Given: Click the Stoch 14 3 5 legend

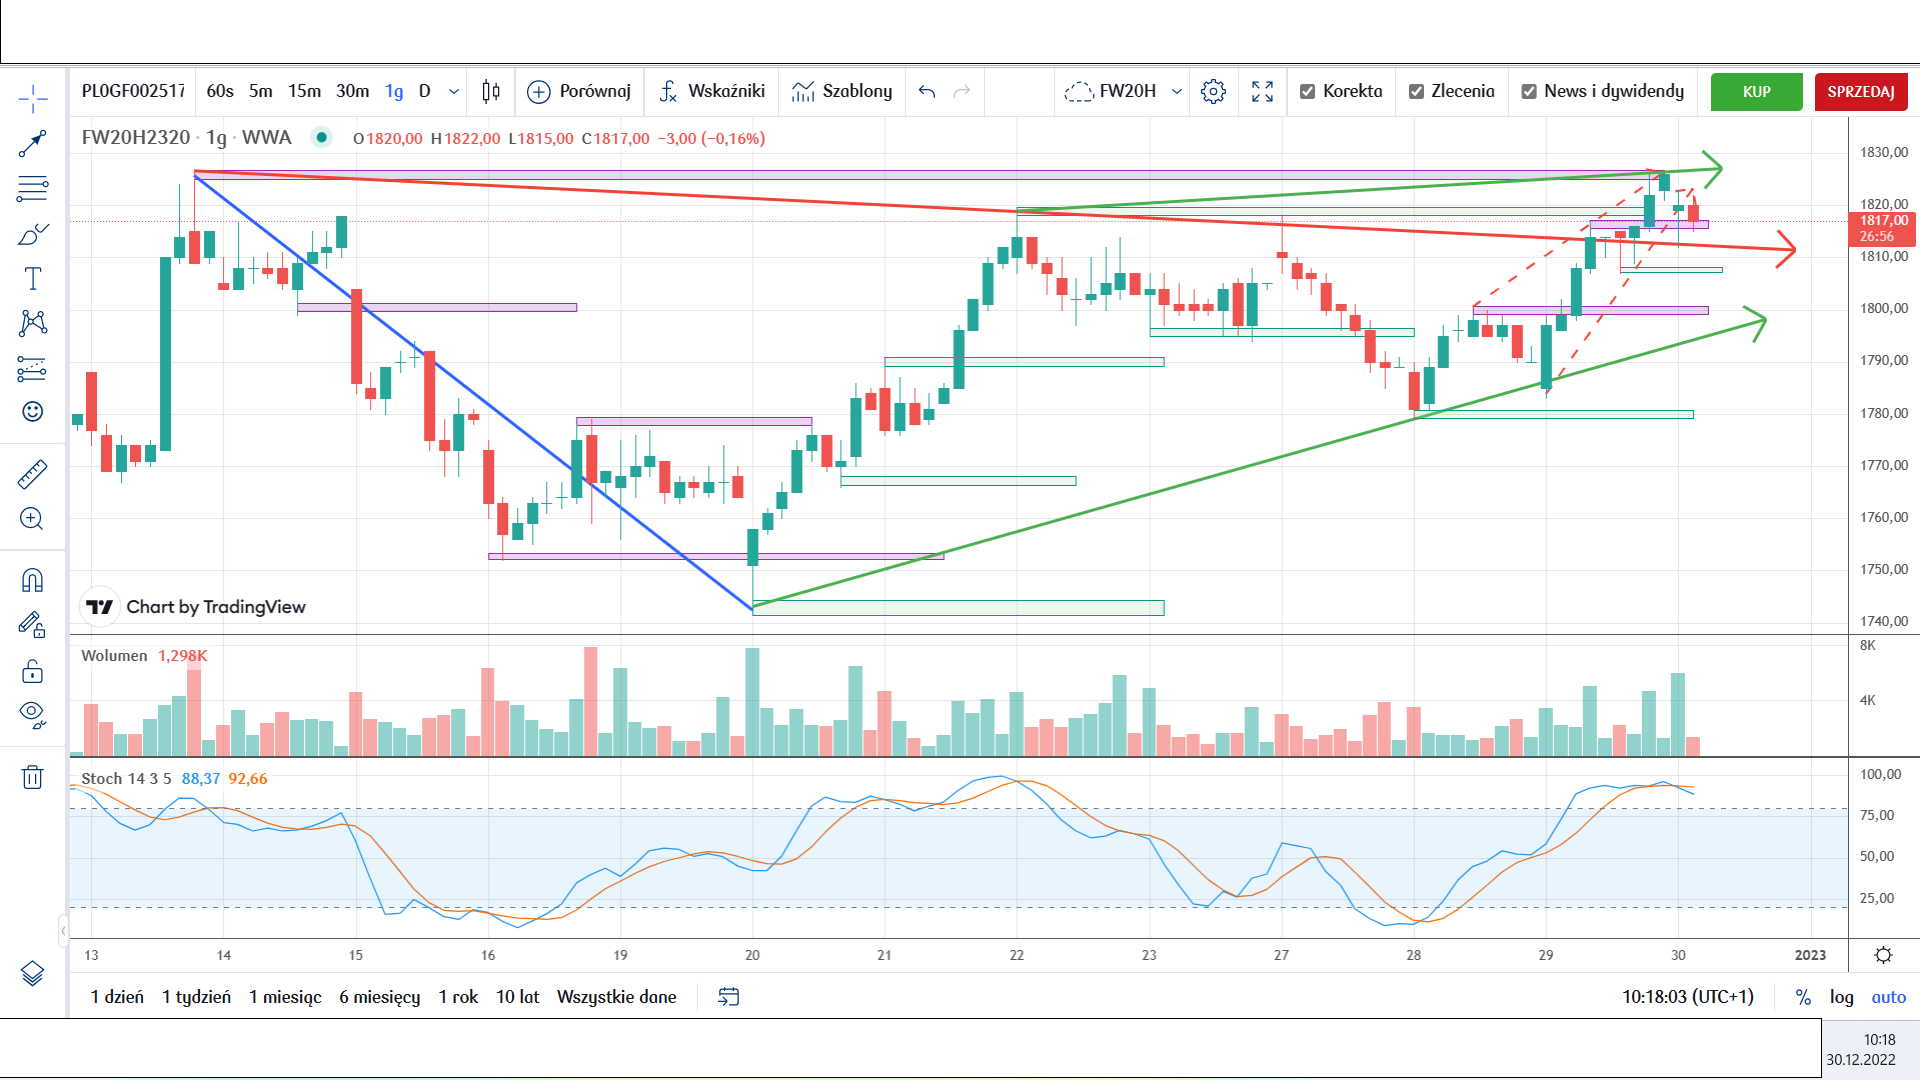Looking at the screenshot, I should 126,779.
